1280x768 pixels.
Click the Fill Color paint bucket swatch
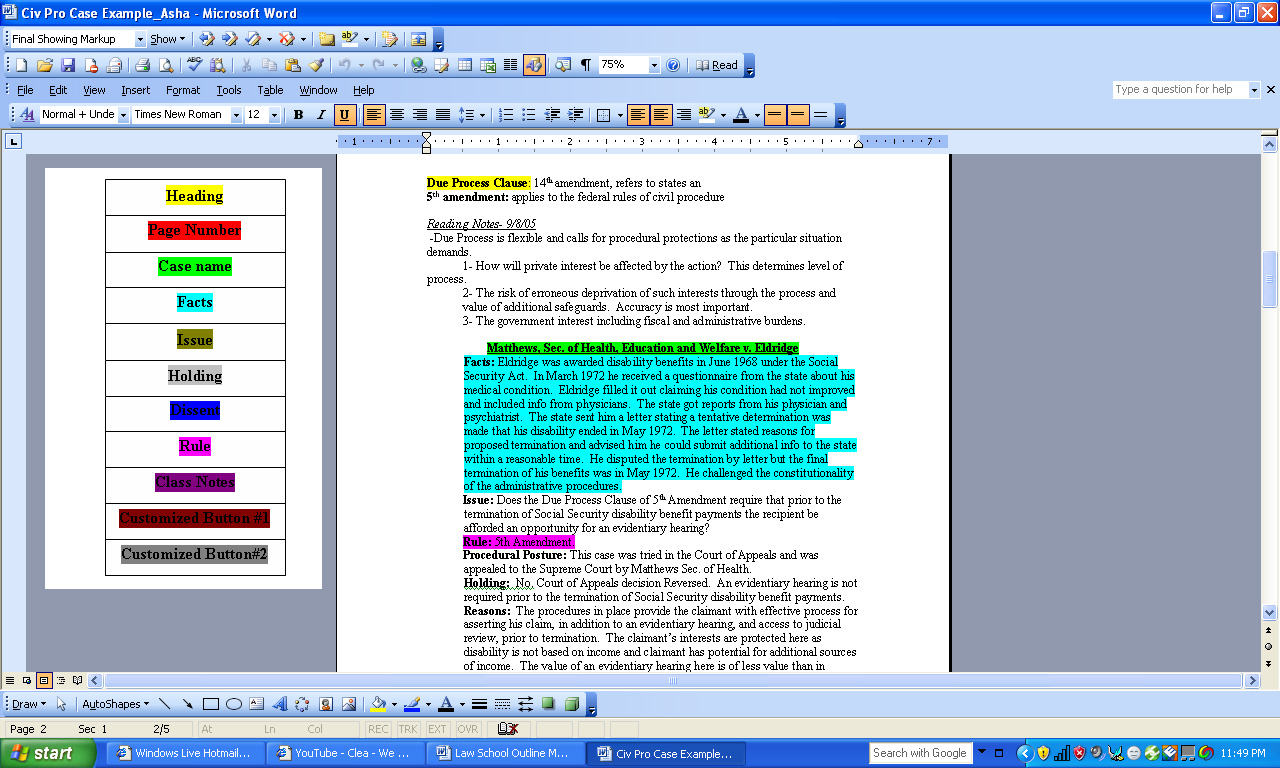point(378,704)
